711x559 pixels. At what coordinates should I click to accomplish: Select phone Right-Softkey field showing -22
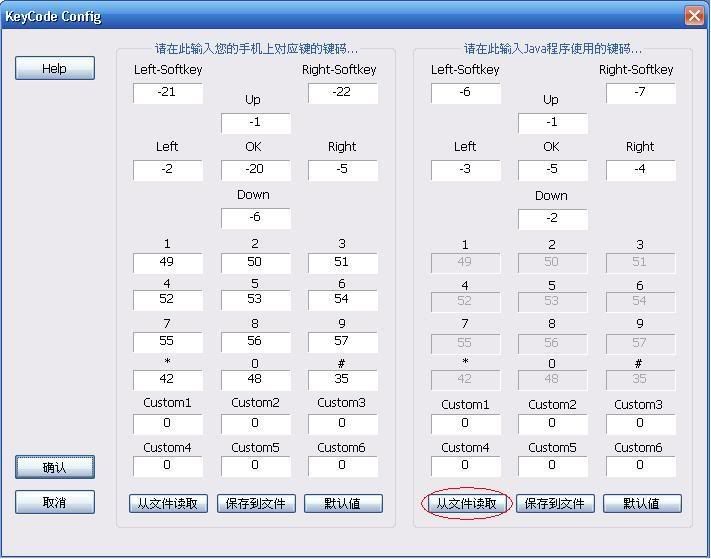click(x=343, y=93)
